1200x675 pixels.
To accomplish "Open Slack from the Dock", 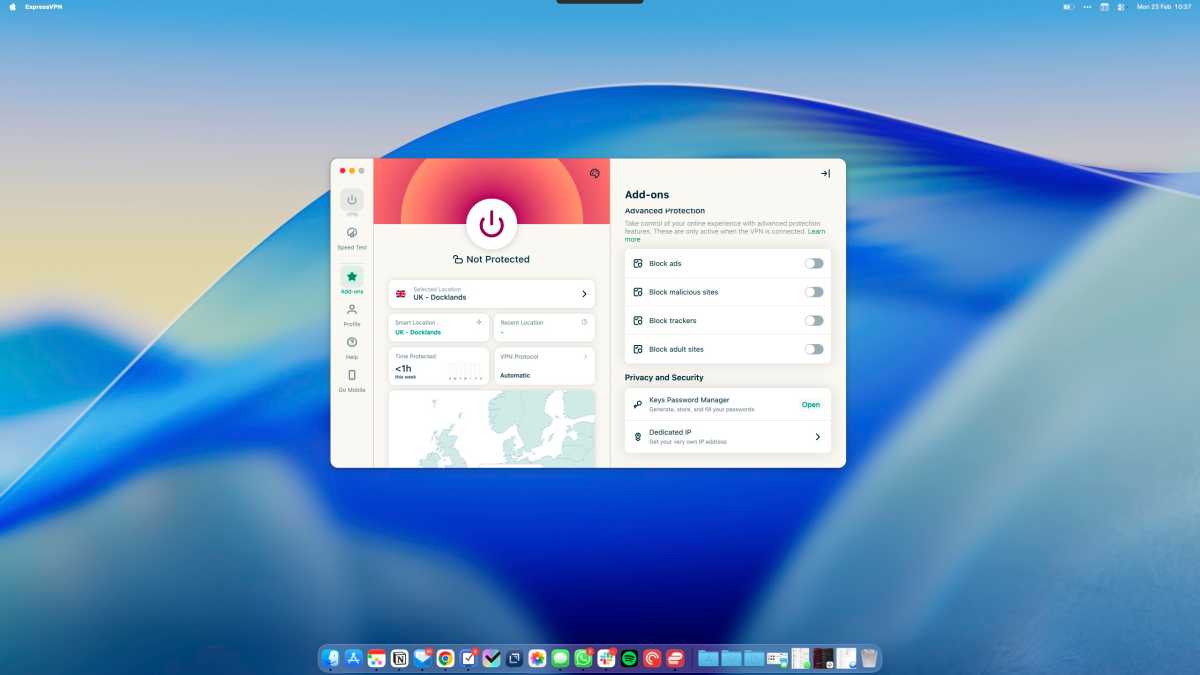I will (x=606, y=658).
